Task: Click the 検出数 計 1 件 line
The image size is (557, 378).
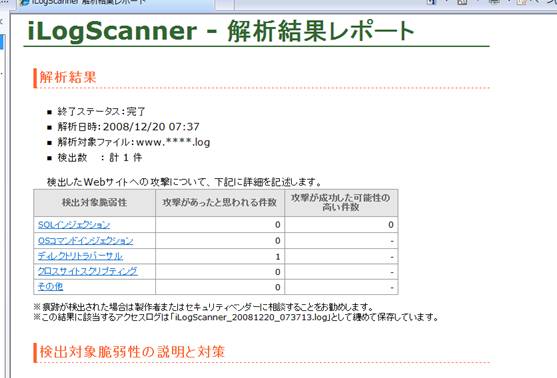Action: pos(100,157)
